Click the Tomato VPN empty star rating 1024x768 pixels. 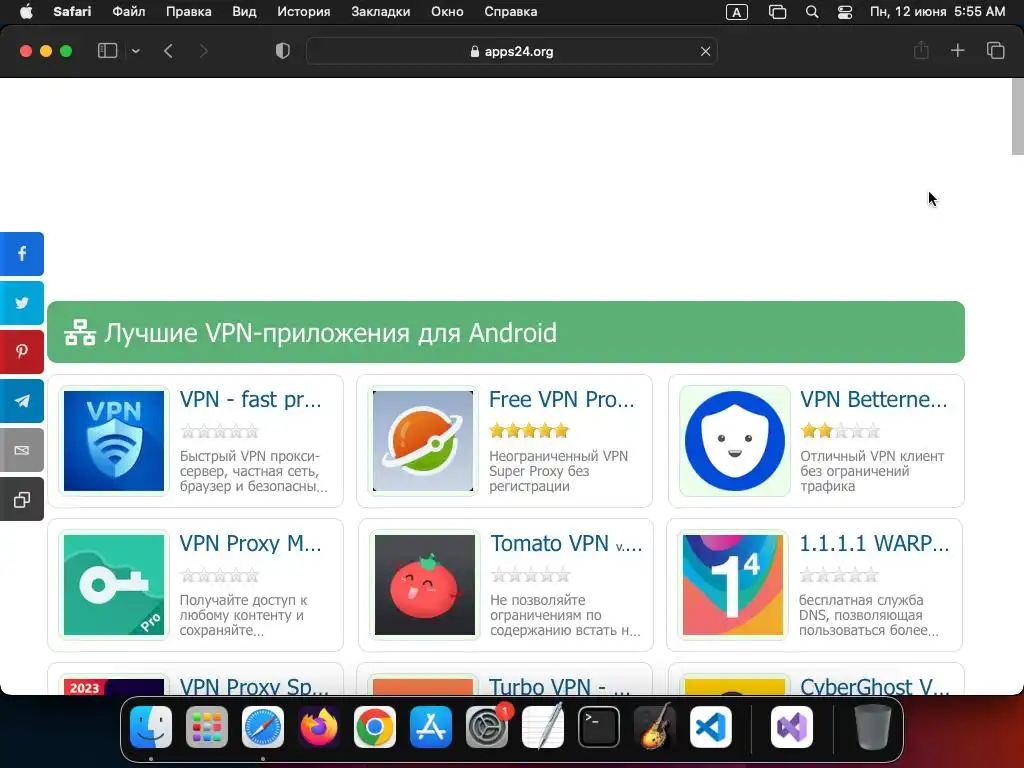pos(530,575)
